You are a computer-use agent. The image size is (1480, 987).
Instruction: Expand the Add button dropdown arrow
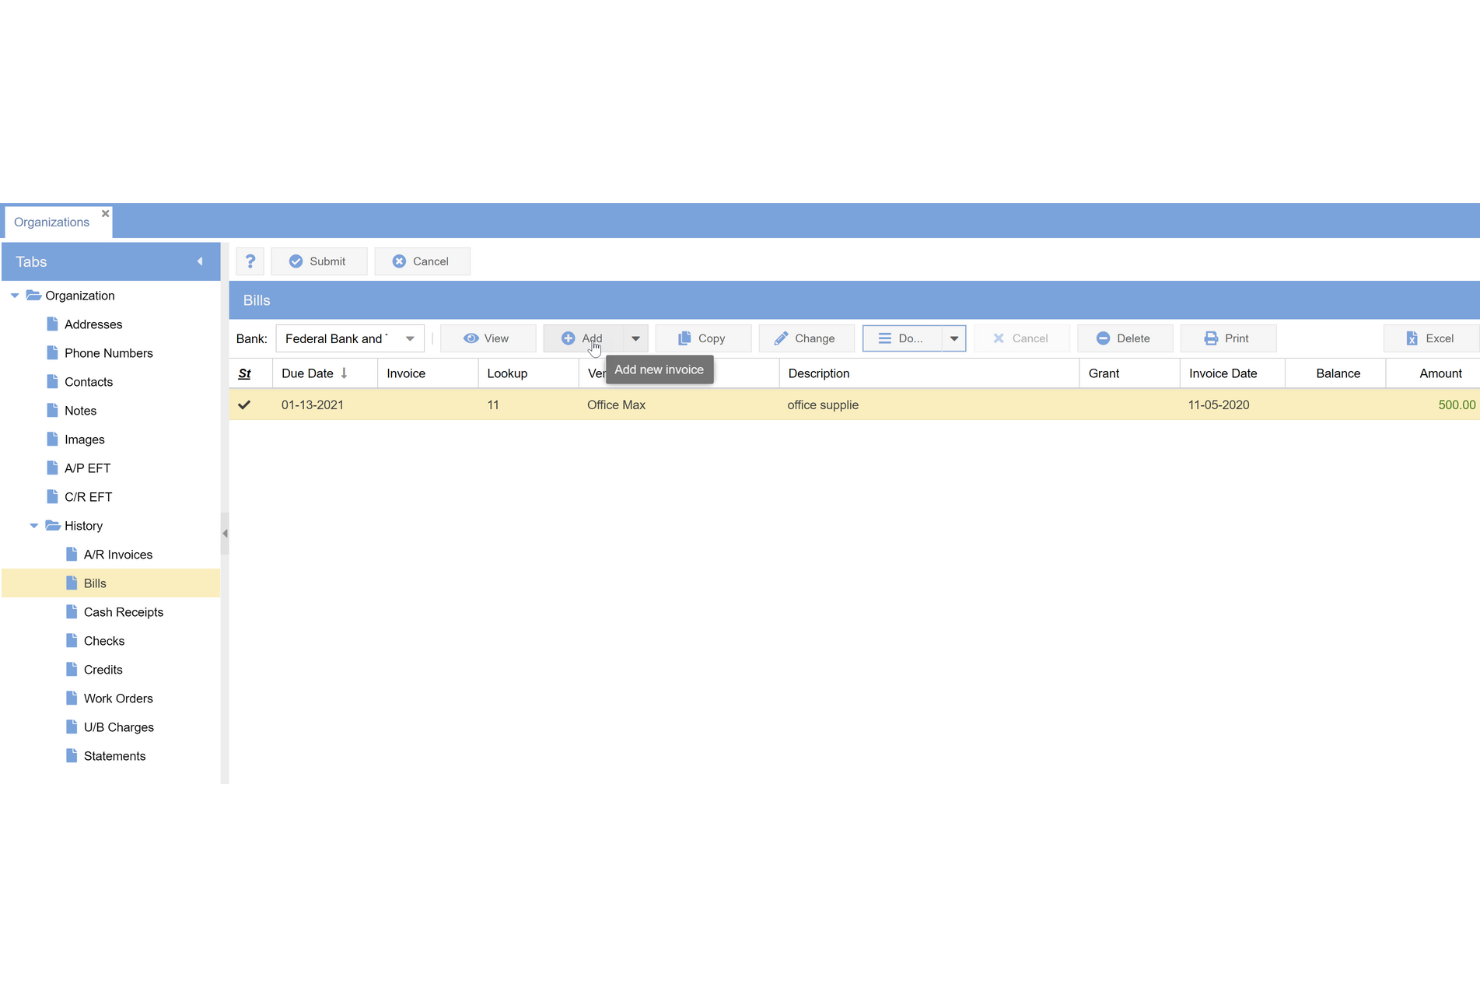click(x=636, y=338)
